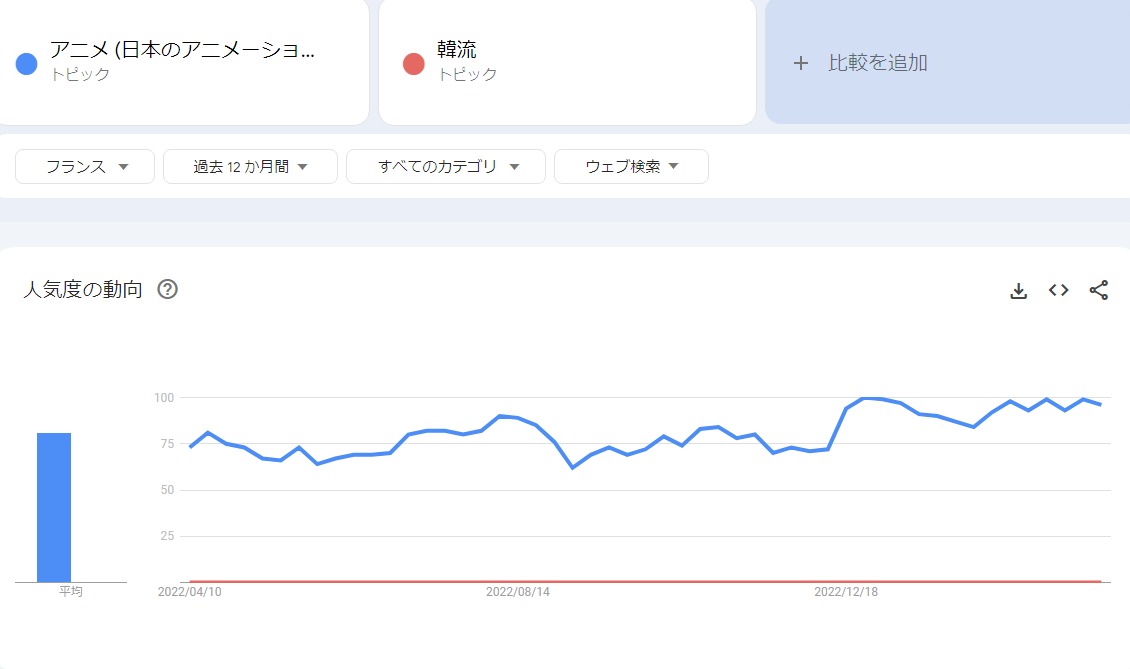Click the blue dot beside アニメ

tap(27, 64)
